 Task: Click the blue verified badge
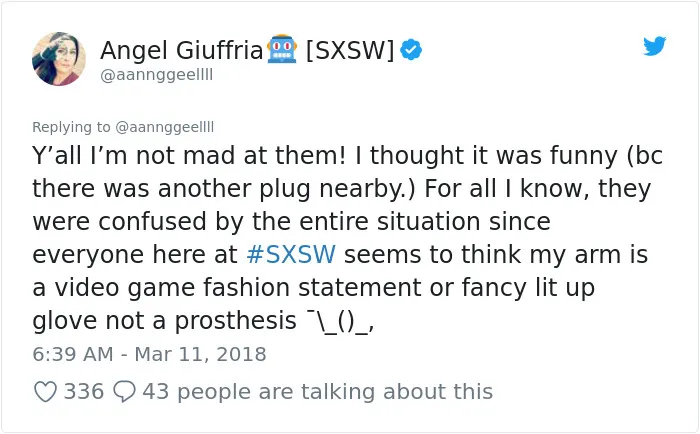pos(411,50)
